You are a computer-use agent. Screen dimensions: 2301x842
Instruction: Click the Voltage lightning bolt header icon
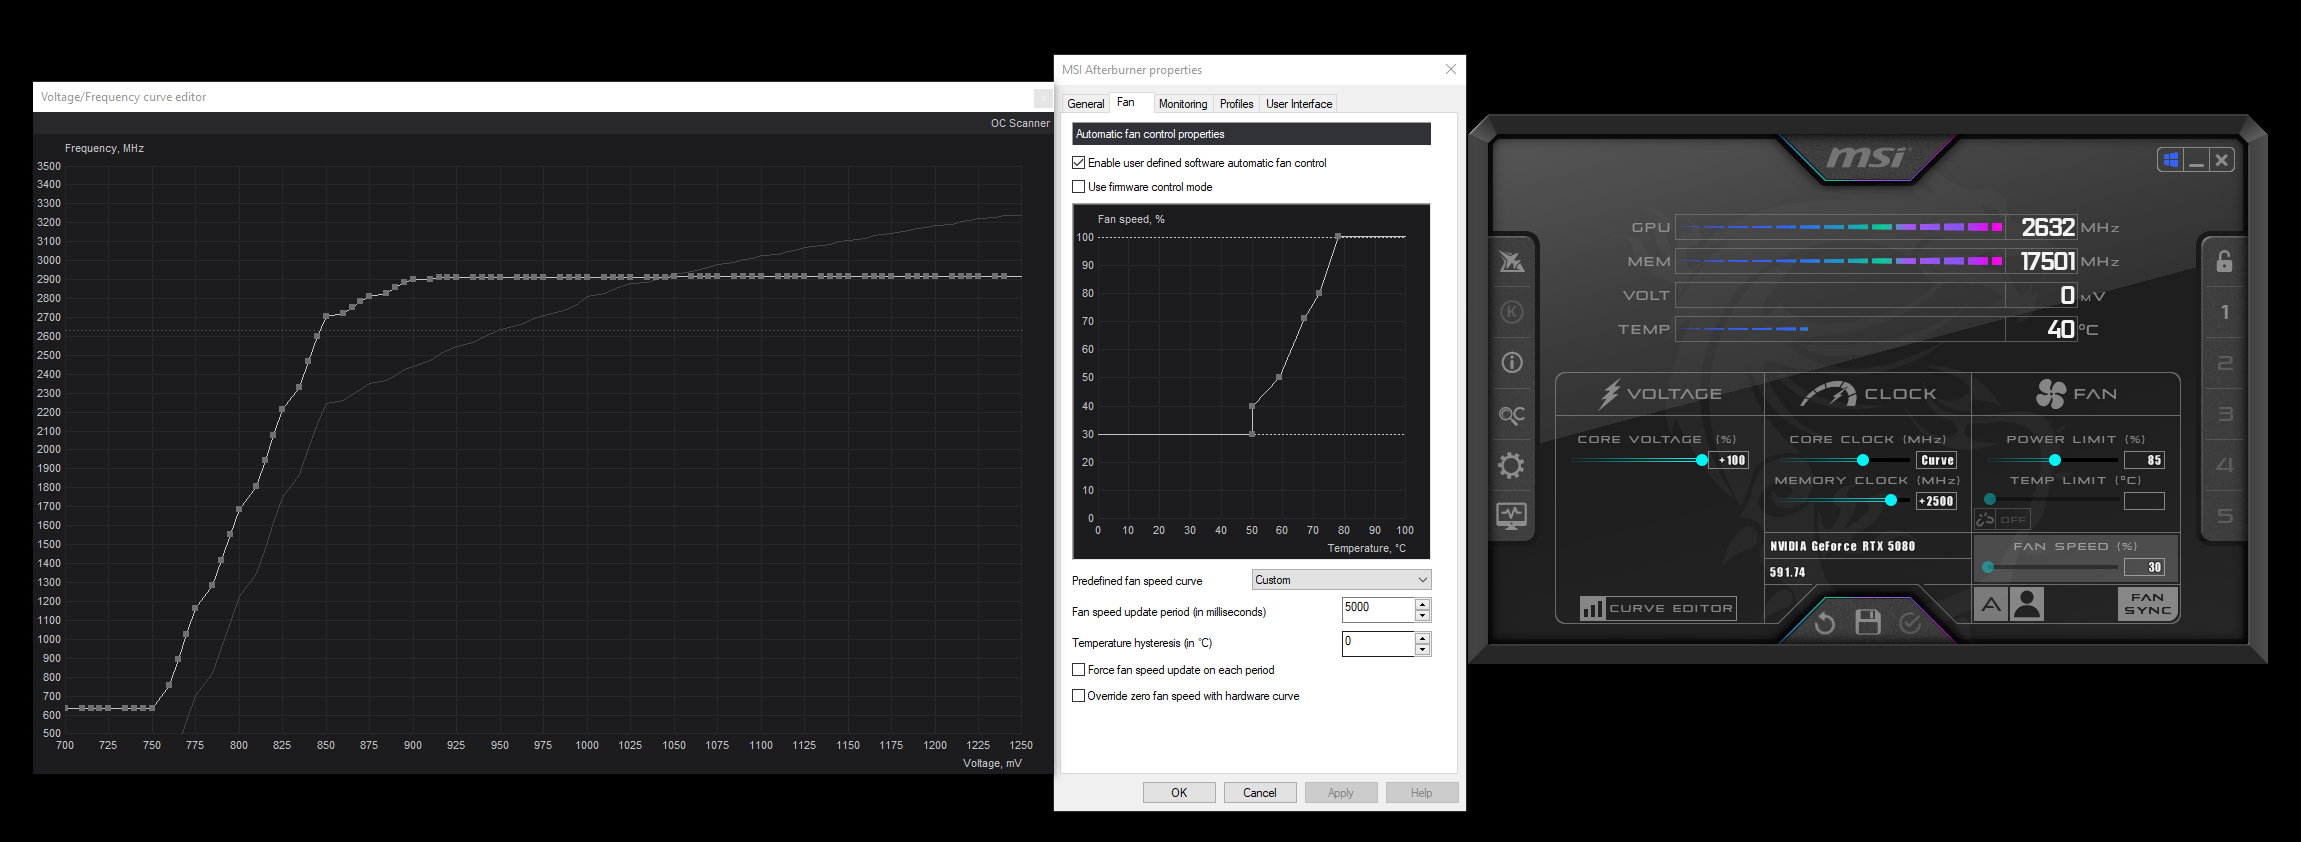(x=1608, y=394)
